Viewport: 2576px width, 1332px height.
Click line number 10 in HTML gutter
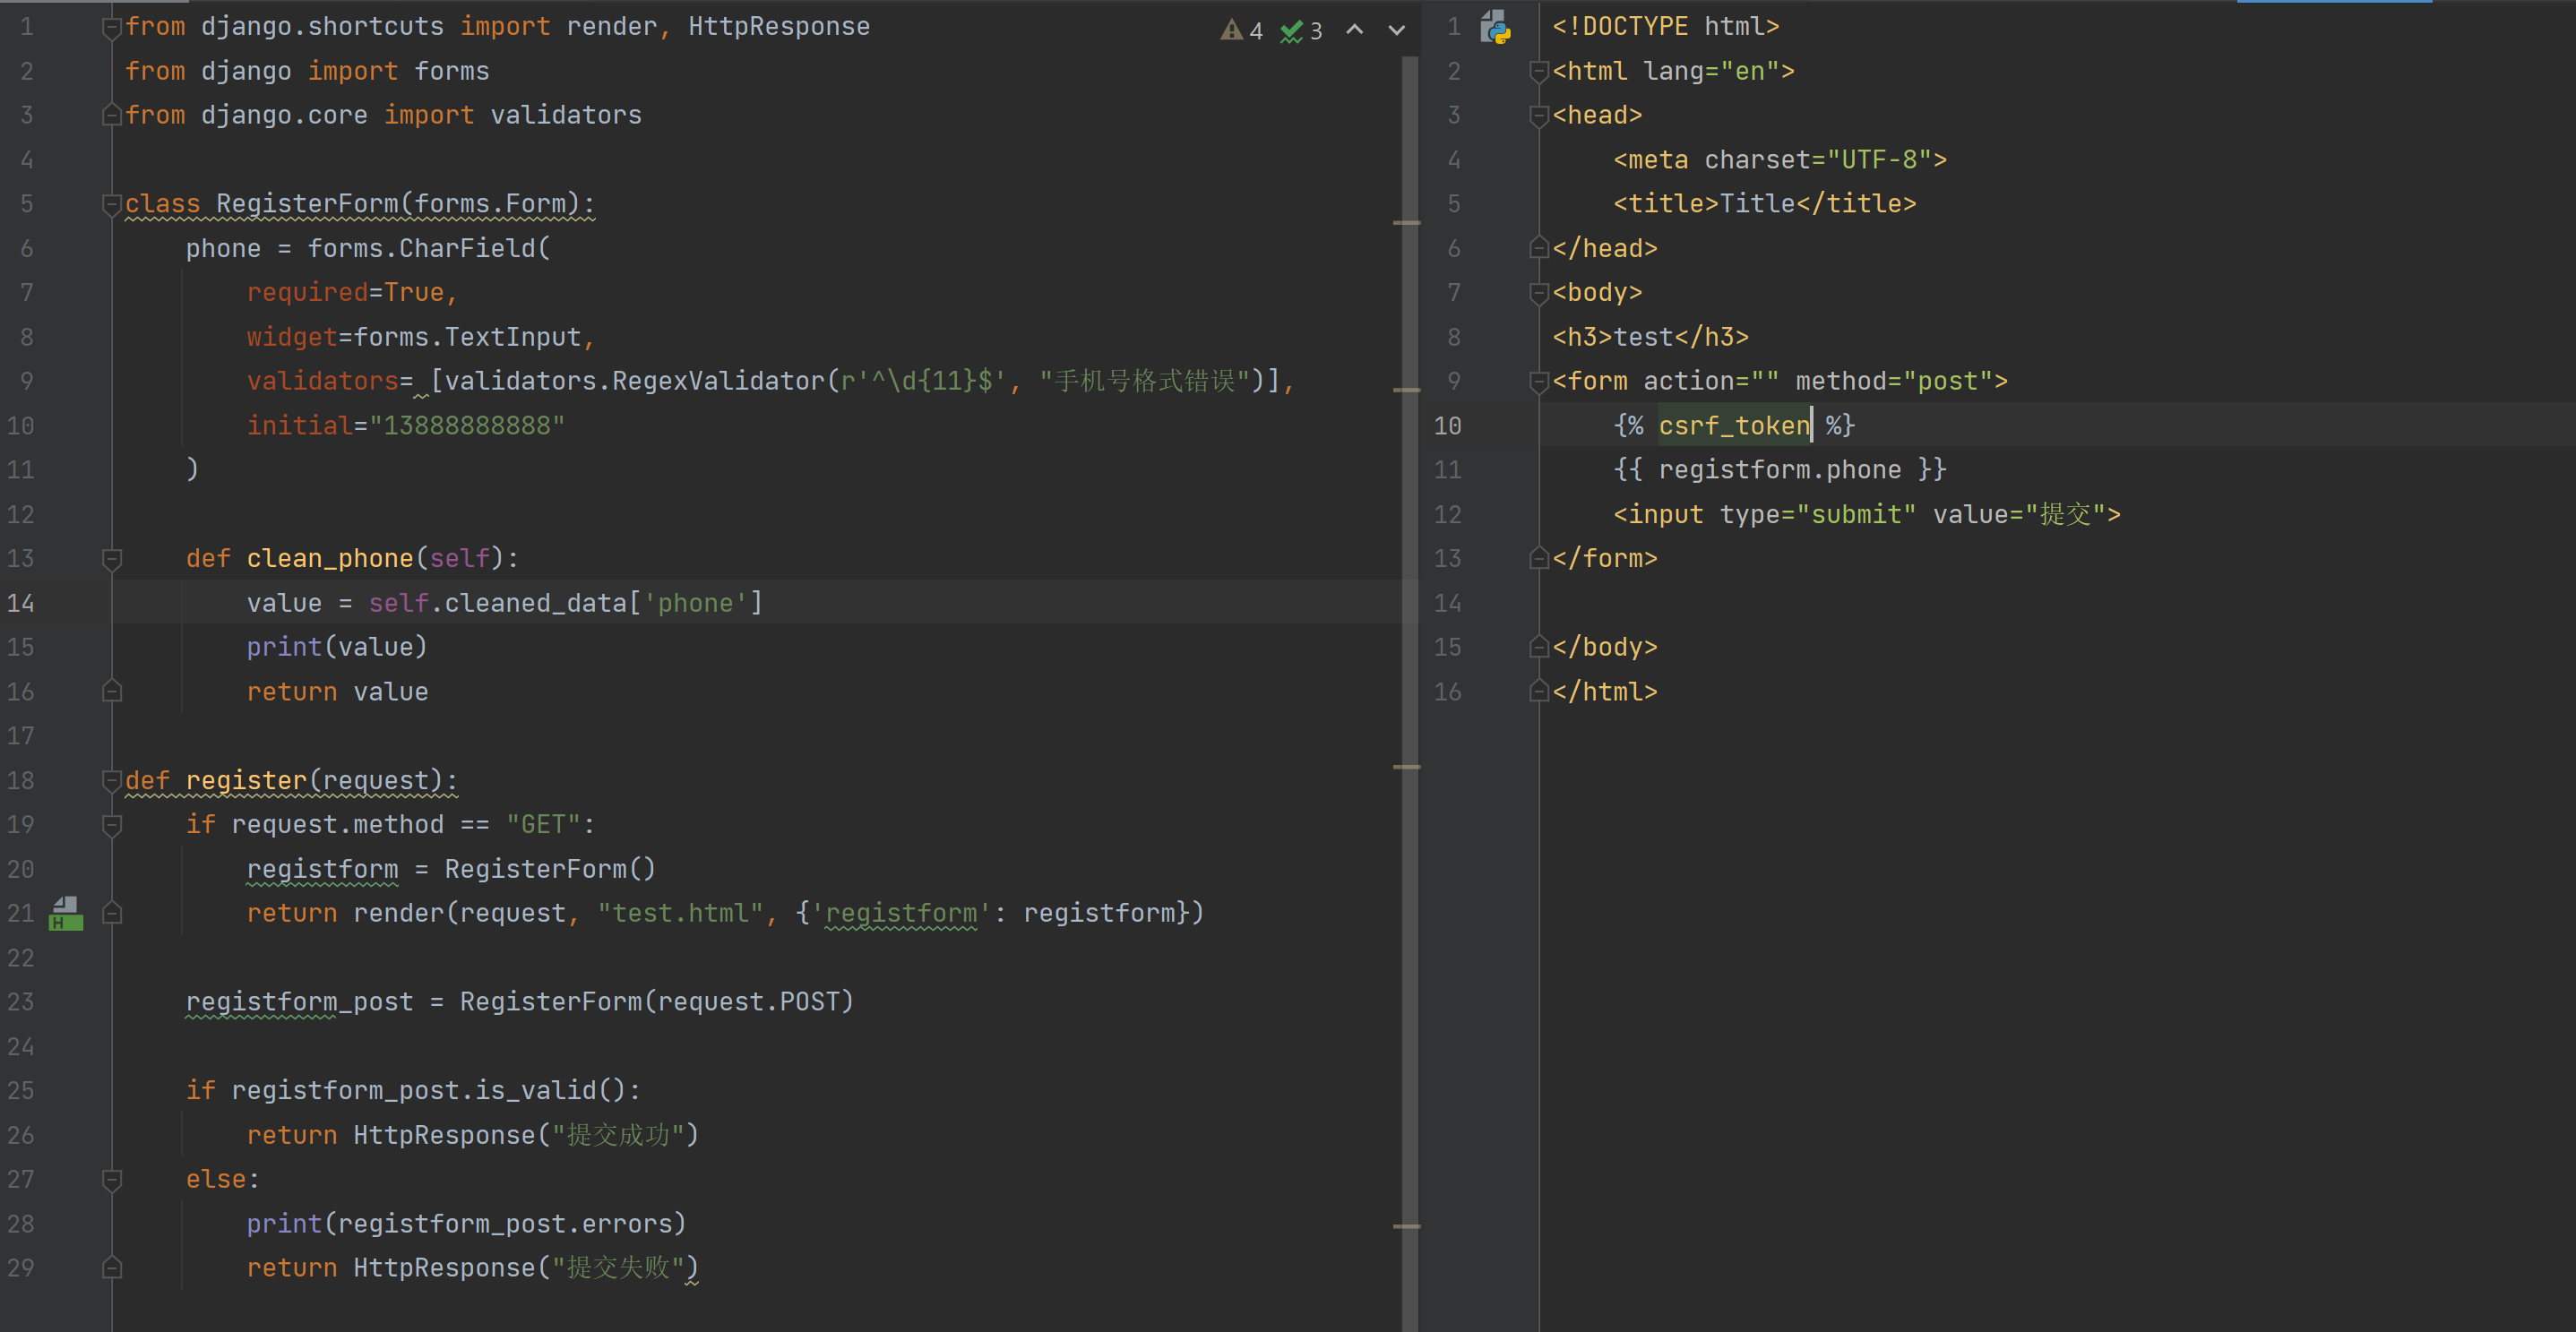point(1447,426)
